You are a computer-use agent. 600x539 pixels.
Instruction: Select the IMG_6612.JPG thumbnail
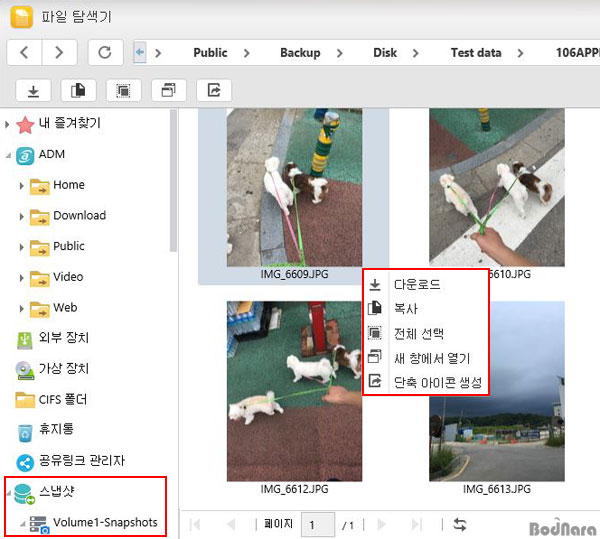pos(294,391)
